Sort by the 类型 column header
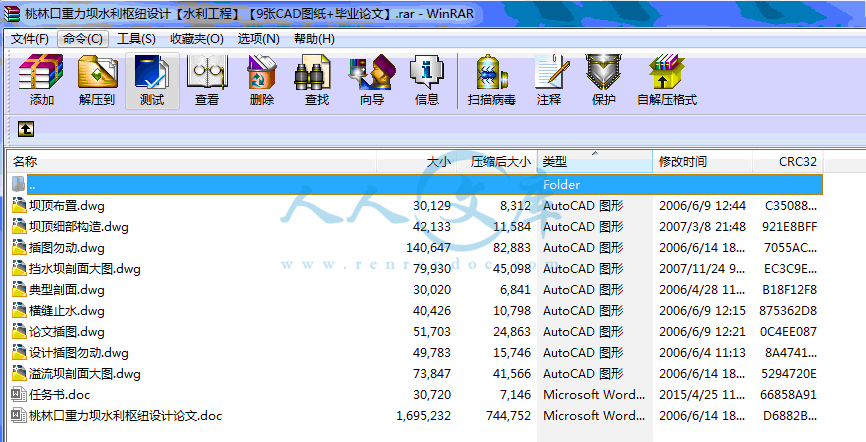 click(x=595, y=162)
